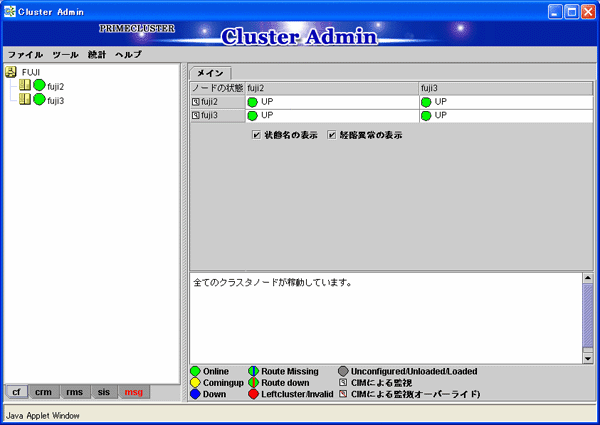Switch to the sis tab
Image resolution: width=600 pixels, height=425 pixels.
pos(103,392)
